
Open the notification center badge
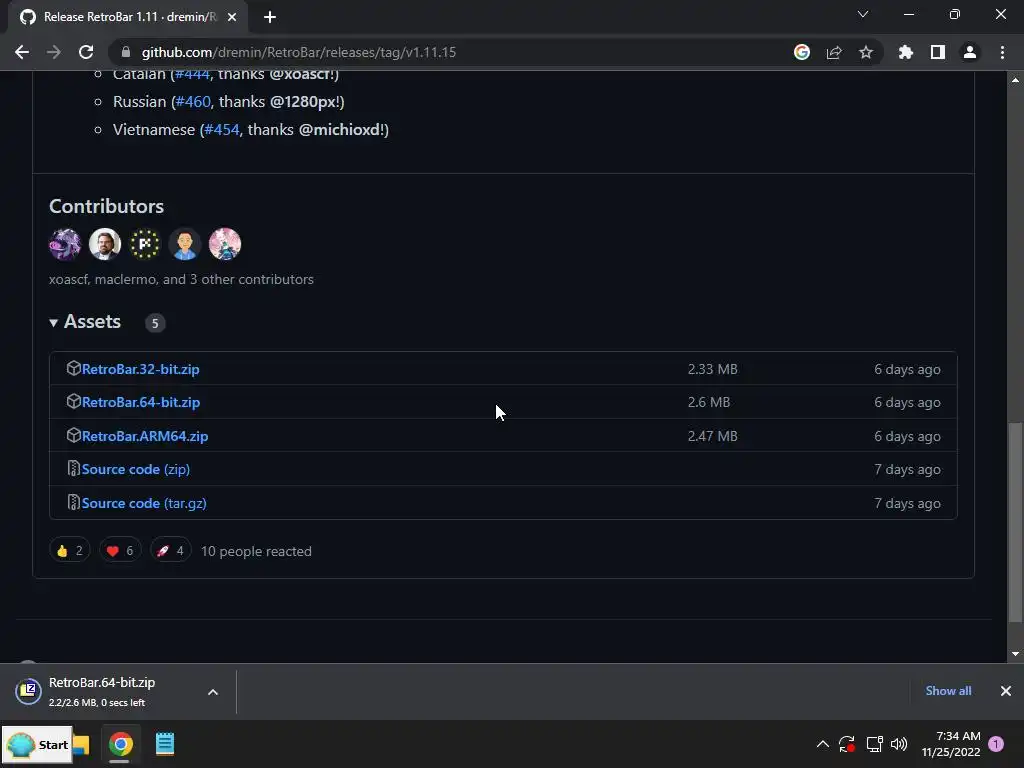(x=996, y=744)
